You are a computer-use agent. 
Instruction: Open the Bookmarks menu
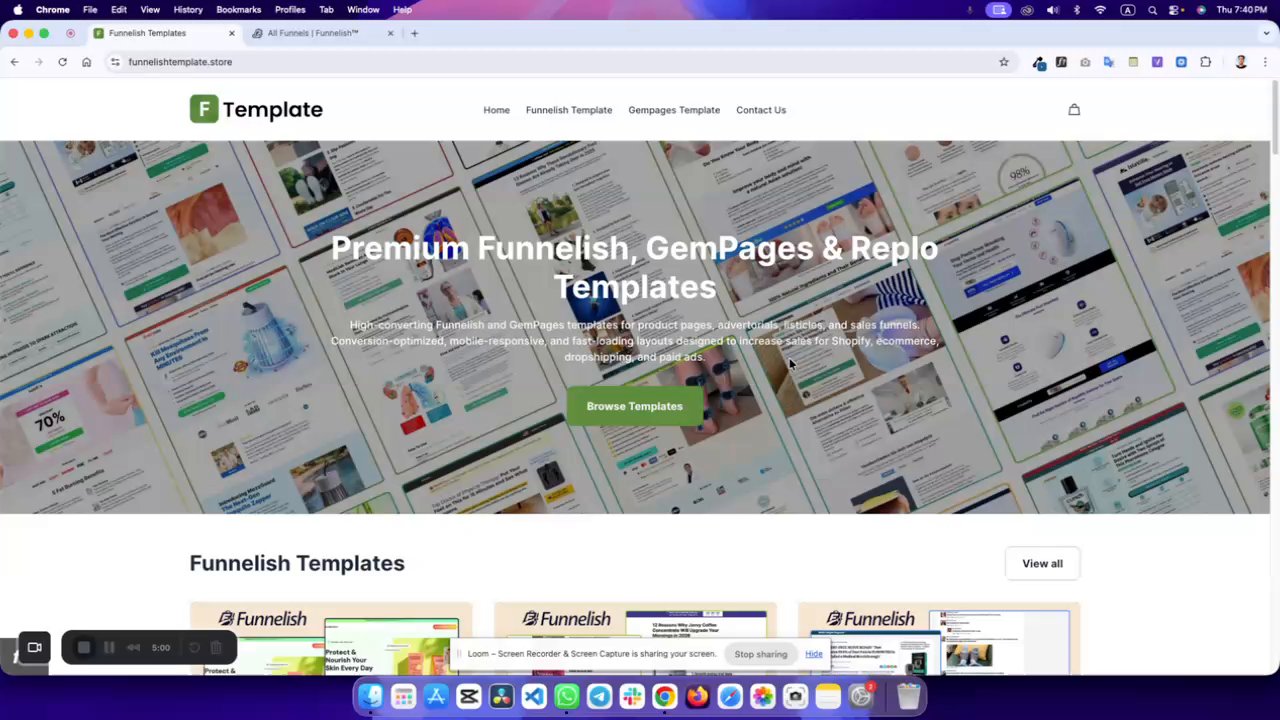[x=238, y=10]
